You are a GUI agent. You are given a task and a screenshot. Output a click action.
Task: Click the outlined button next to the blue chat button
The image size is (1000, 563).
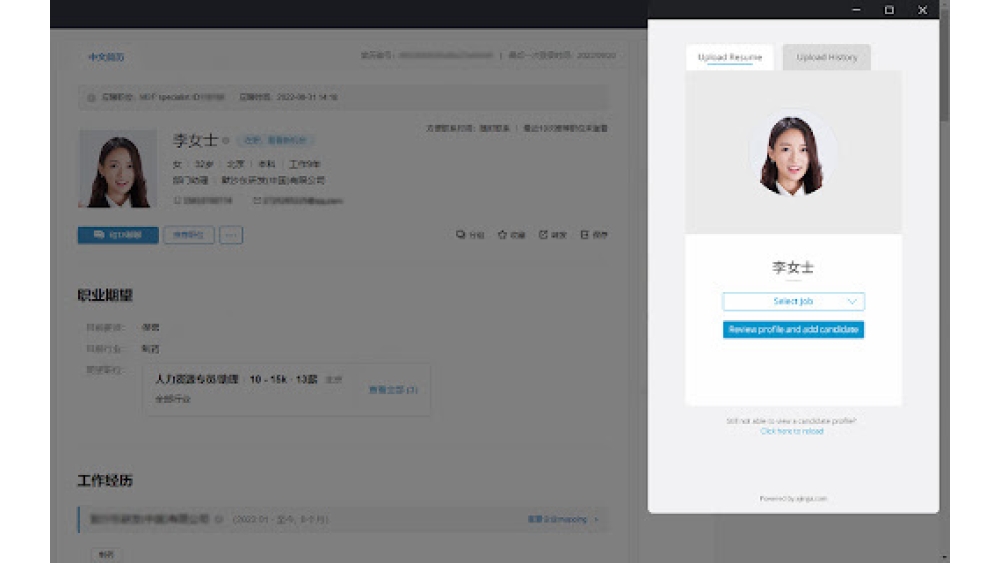coord(189,235)
